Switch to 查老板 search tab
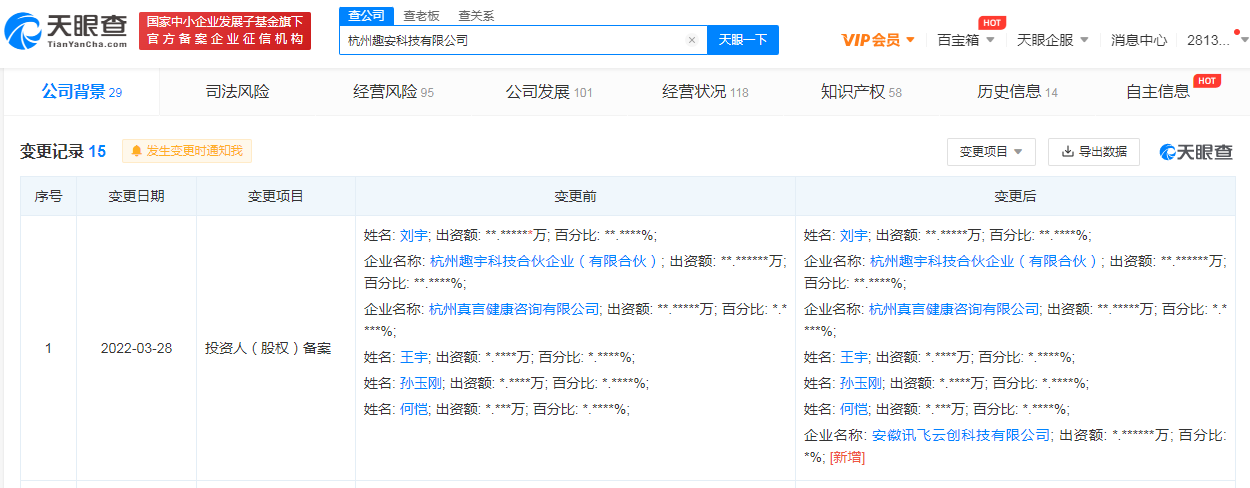The image size is (1250, 488). pyautogui.click(x=421, y=16)
